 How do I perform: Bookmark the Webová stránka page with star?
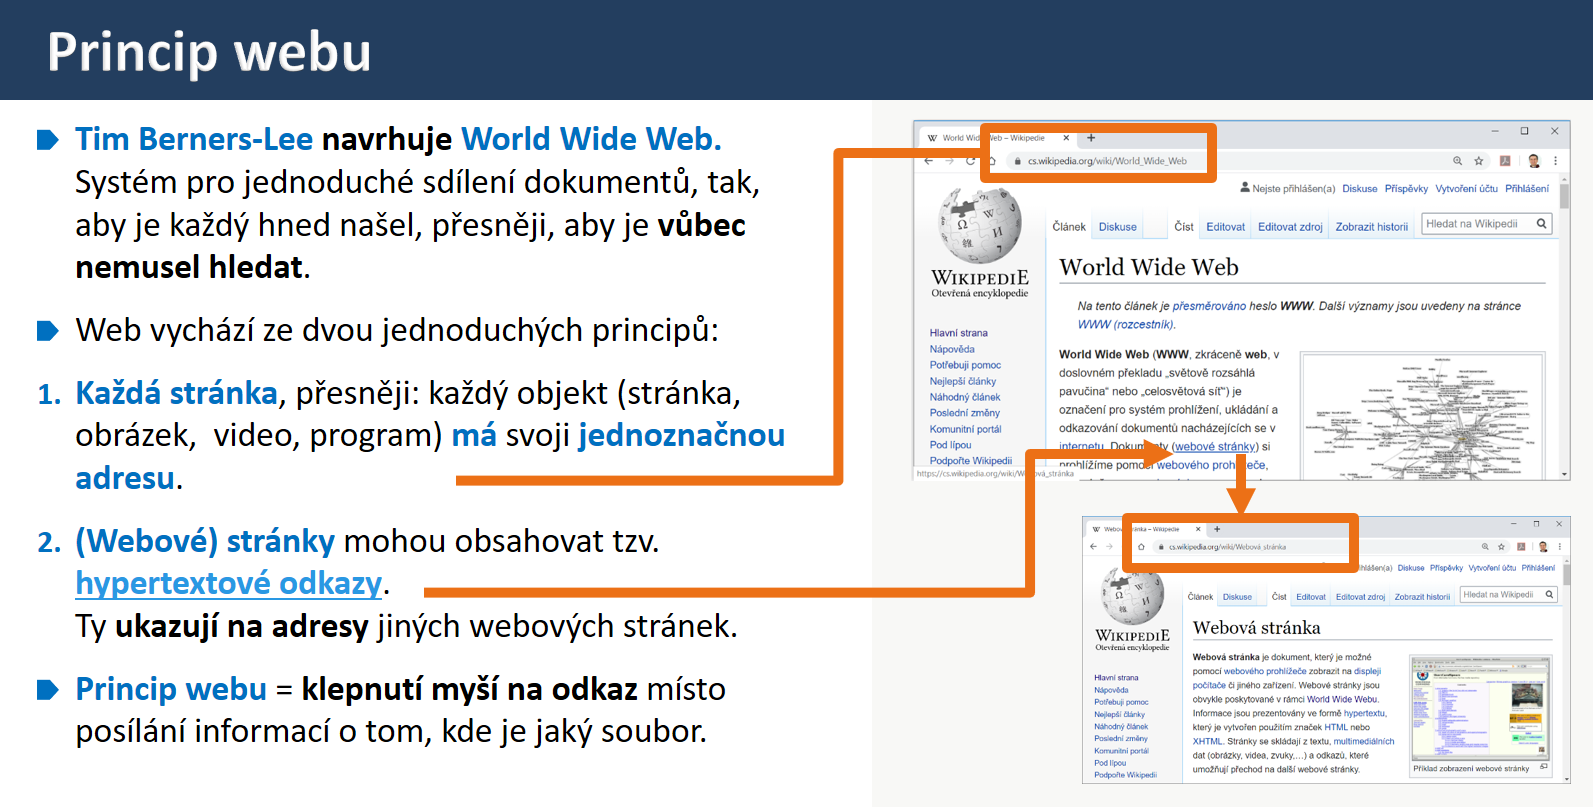pos(1501,547)
